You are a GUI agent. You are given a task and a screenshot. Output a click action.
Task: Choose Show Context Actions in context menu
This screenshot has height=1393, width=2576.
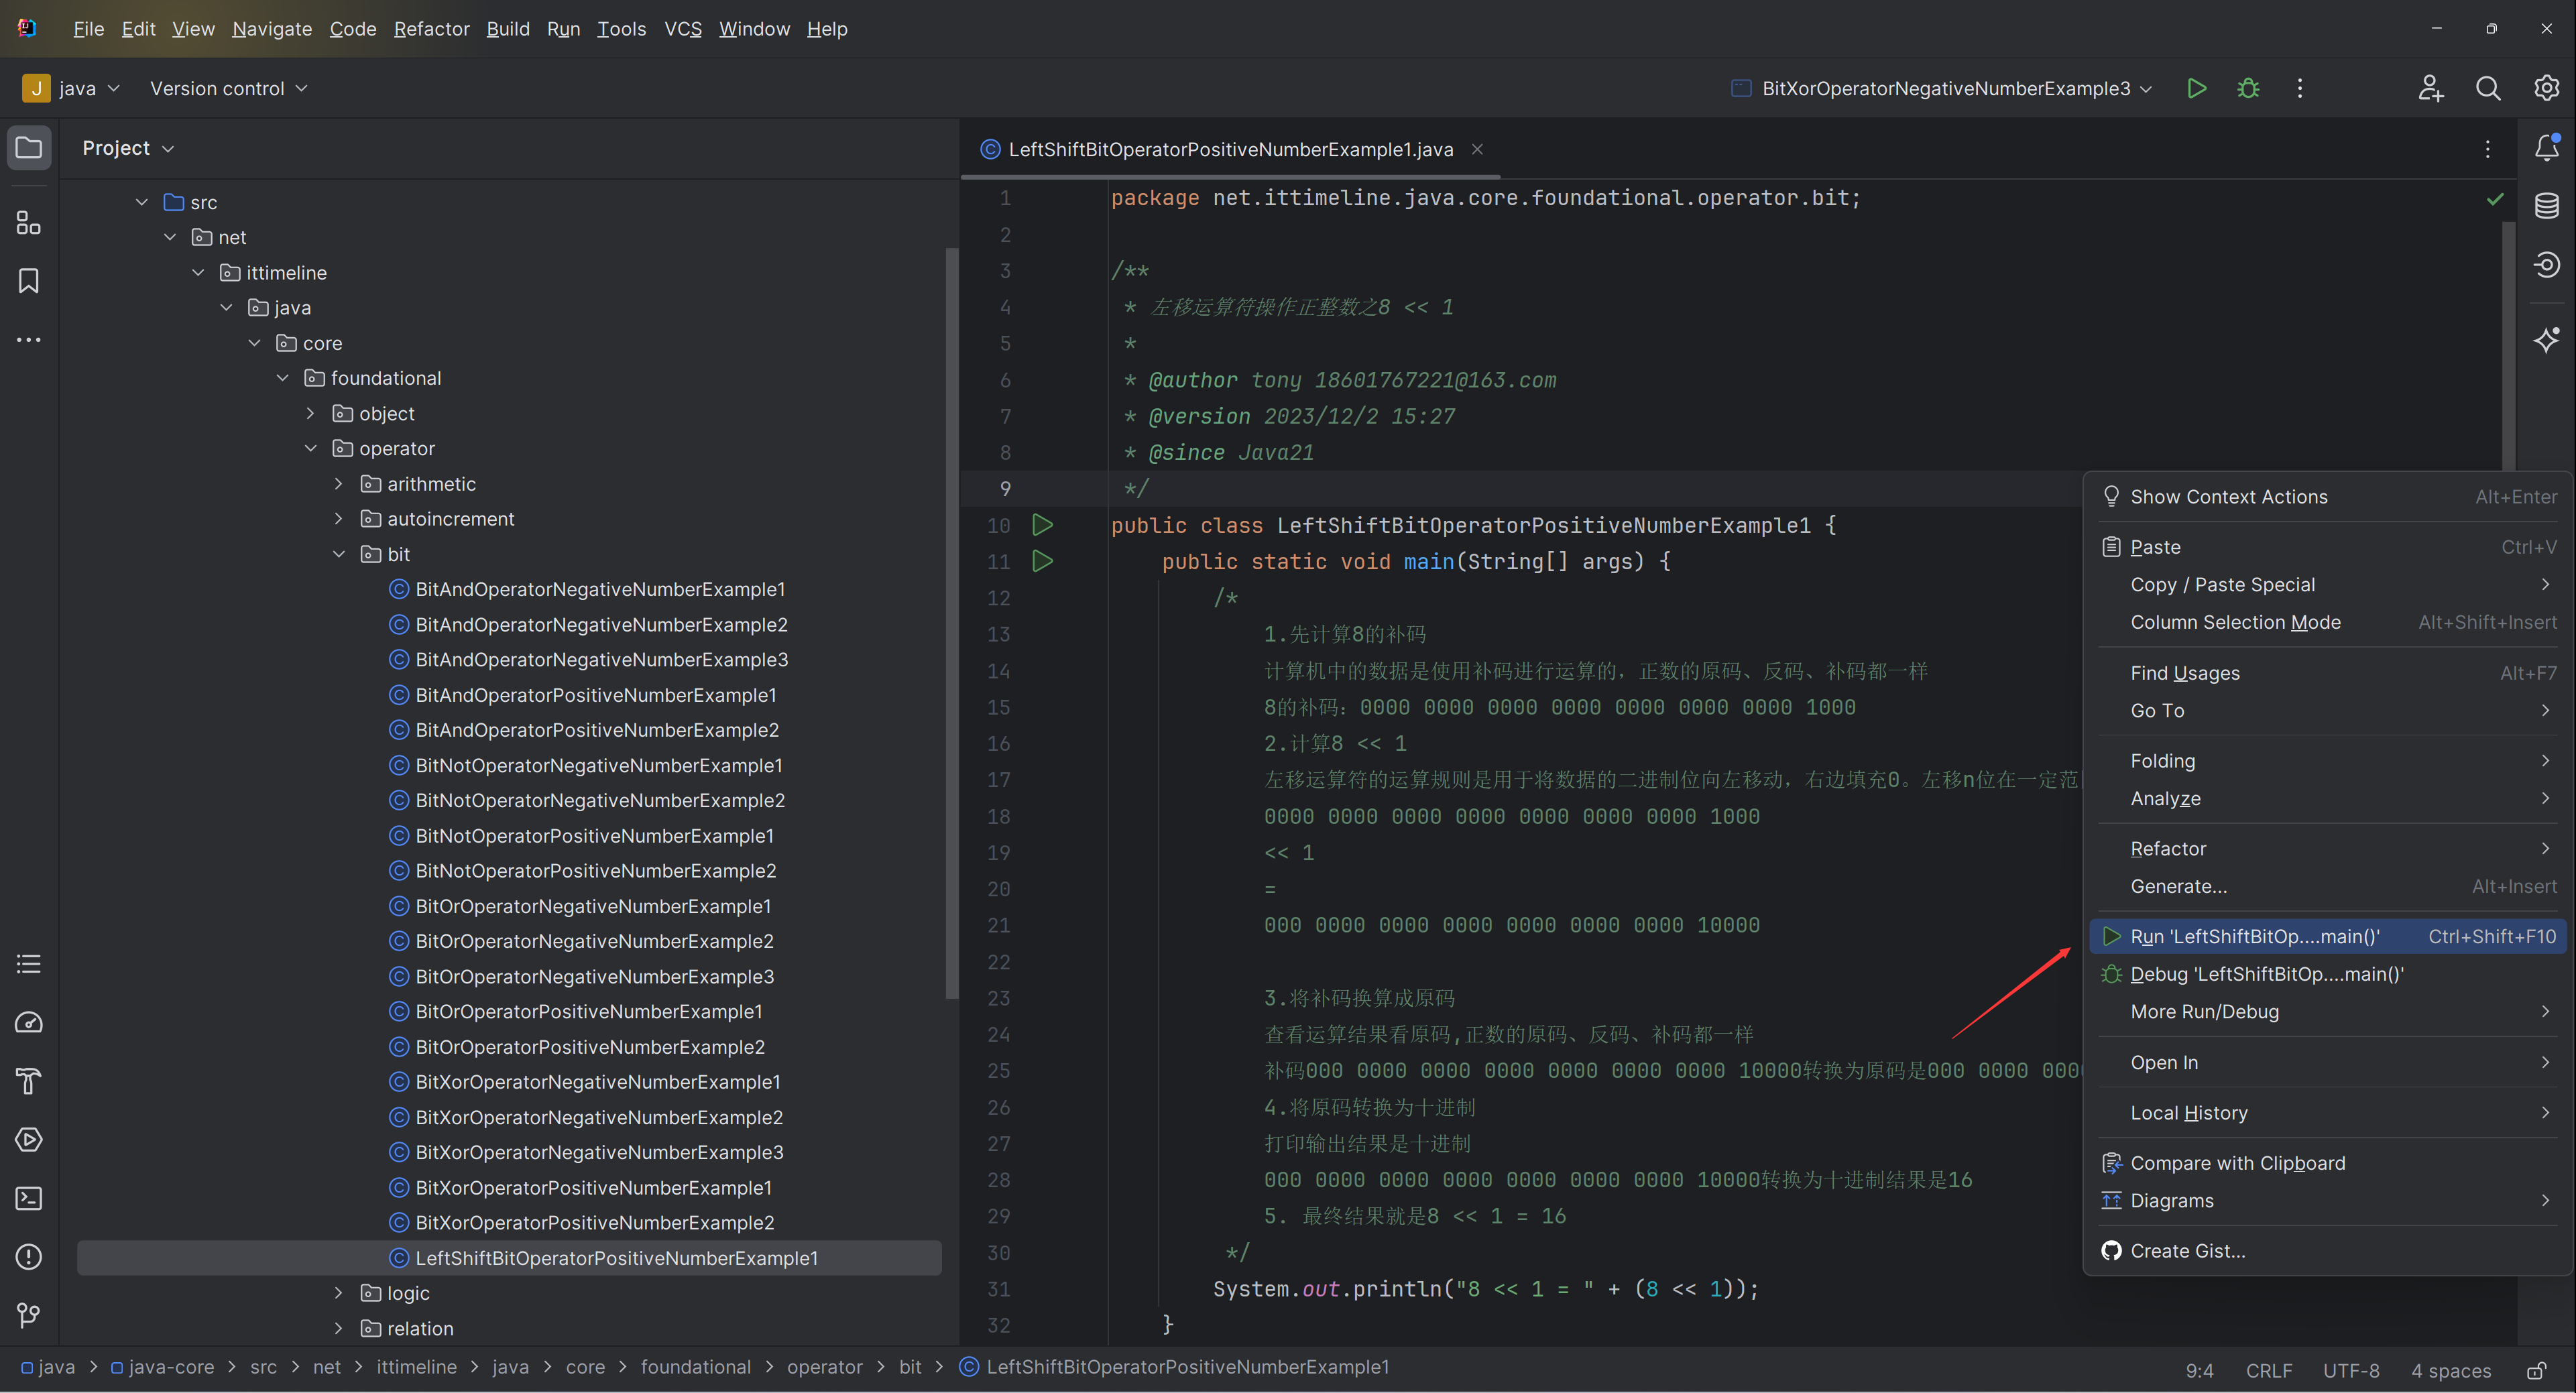(2327, 497)
